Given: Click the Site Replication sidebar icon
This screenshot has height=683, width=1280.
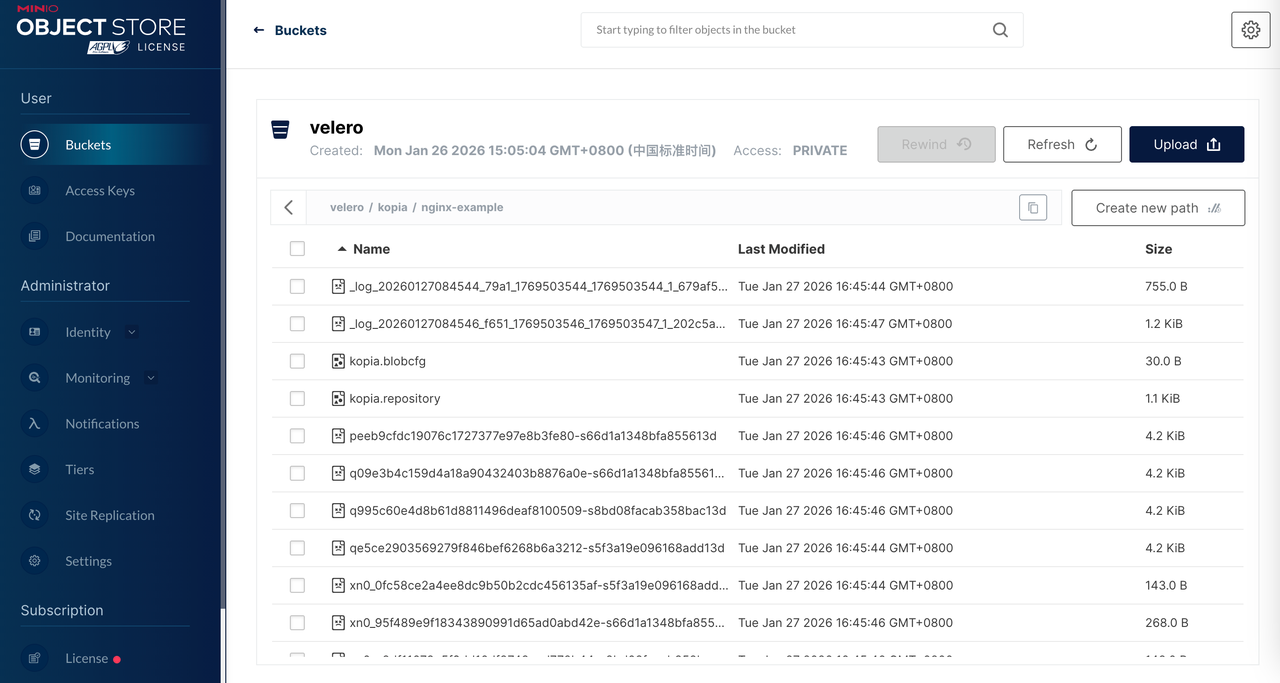Looking at the screenshot, I should tap(35, 515).
